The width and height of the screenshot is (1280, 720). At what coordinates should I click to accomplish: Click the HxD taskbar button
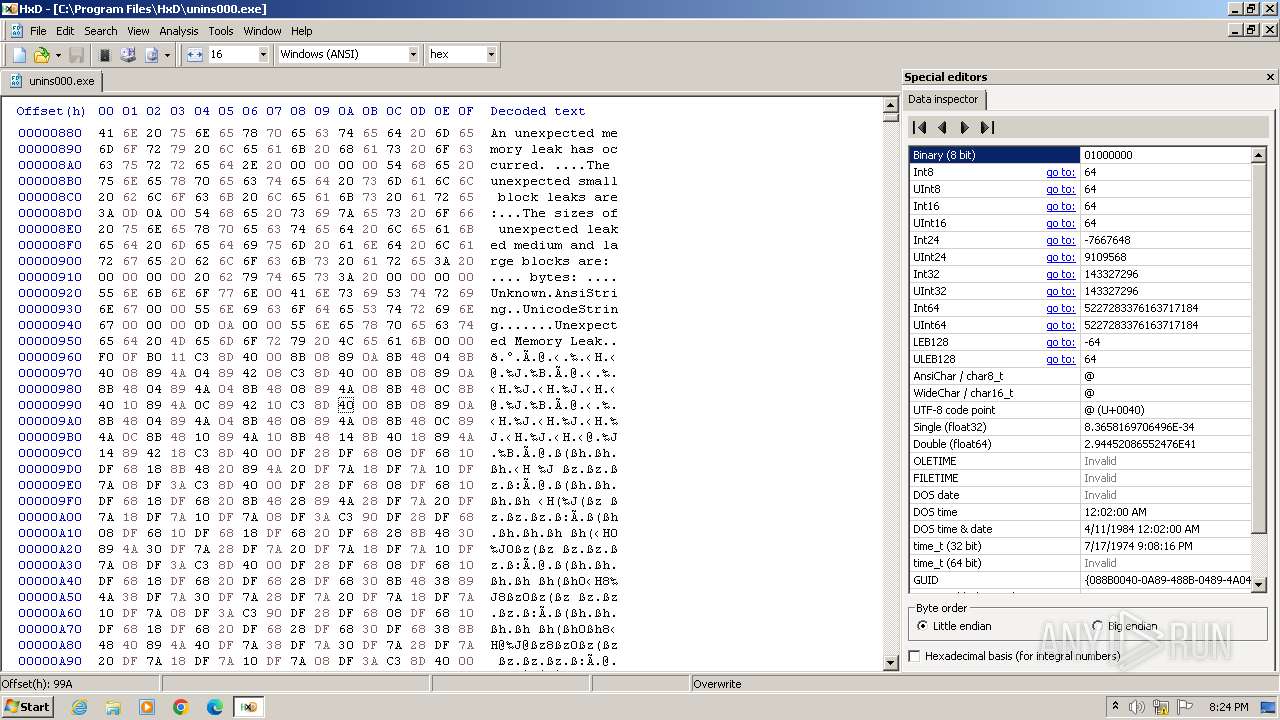pyautogui.click(x=248, y=707)
